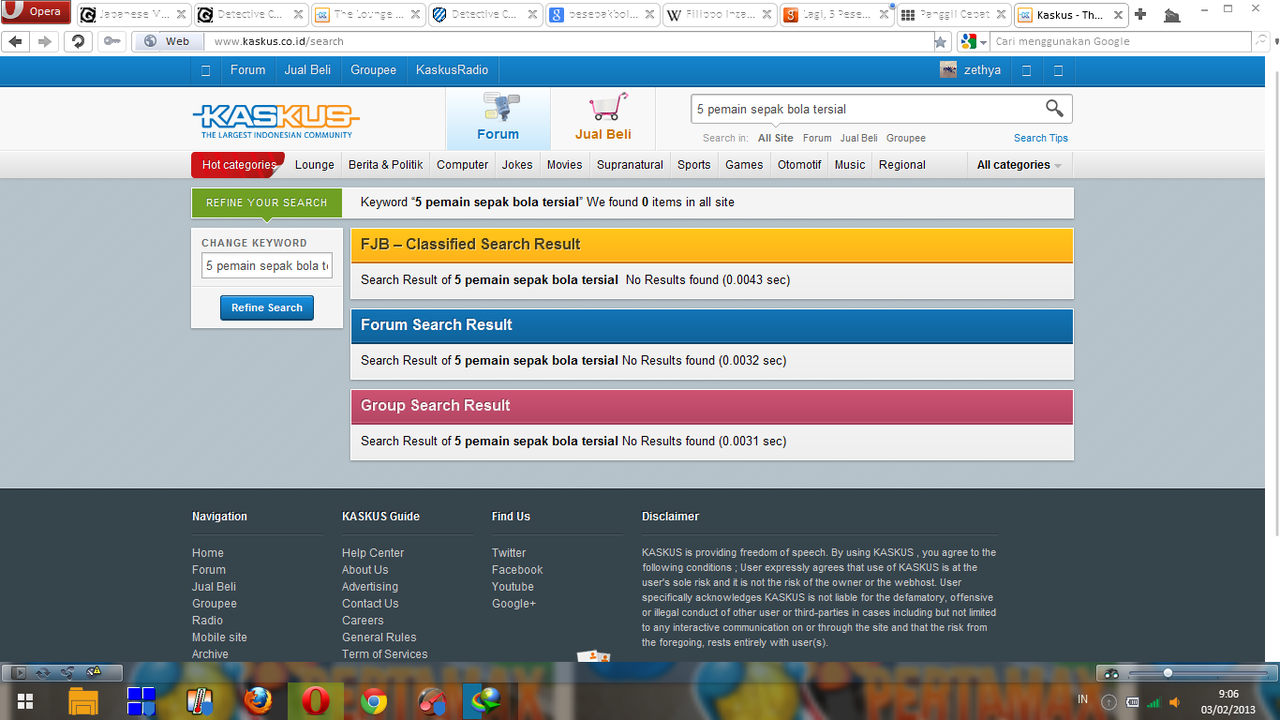The width and height of the screenshot is (1280, 720).
Task: Open Hot categories menu
Action: pos(238,165)
